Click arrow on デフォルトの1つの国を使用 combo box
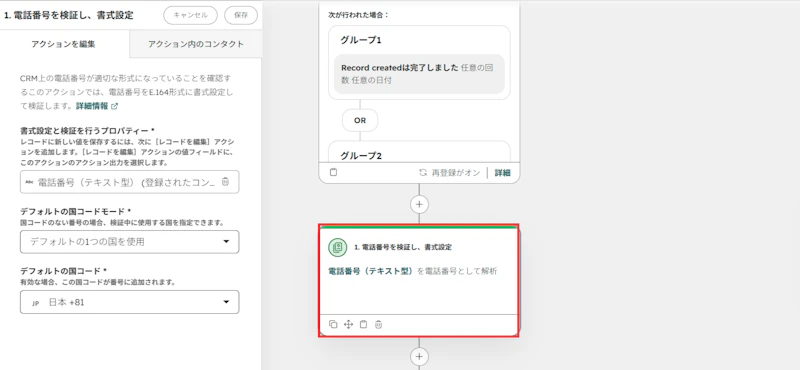Viewport: 800px width, 370px height. click(227, 242)
